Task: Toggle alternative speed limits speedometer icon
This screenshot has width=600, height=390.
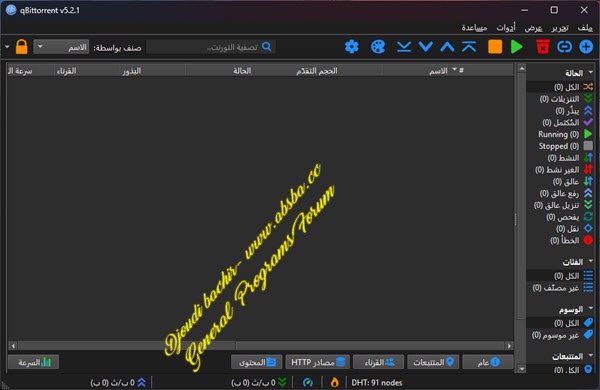Action: pos(308,382)
